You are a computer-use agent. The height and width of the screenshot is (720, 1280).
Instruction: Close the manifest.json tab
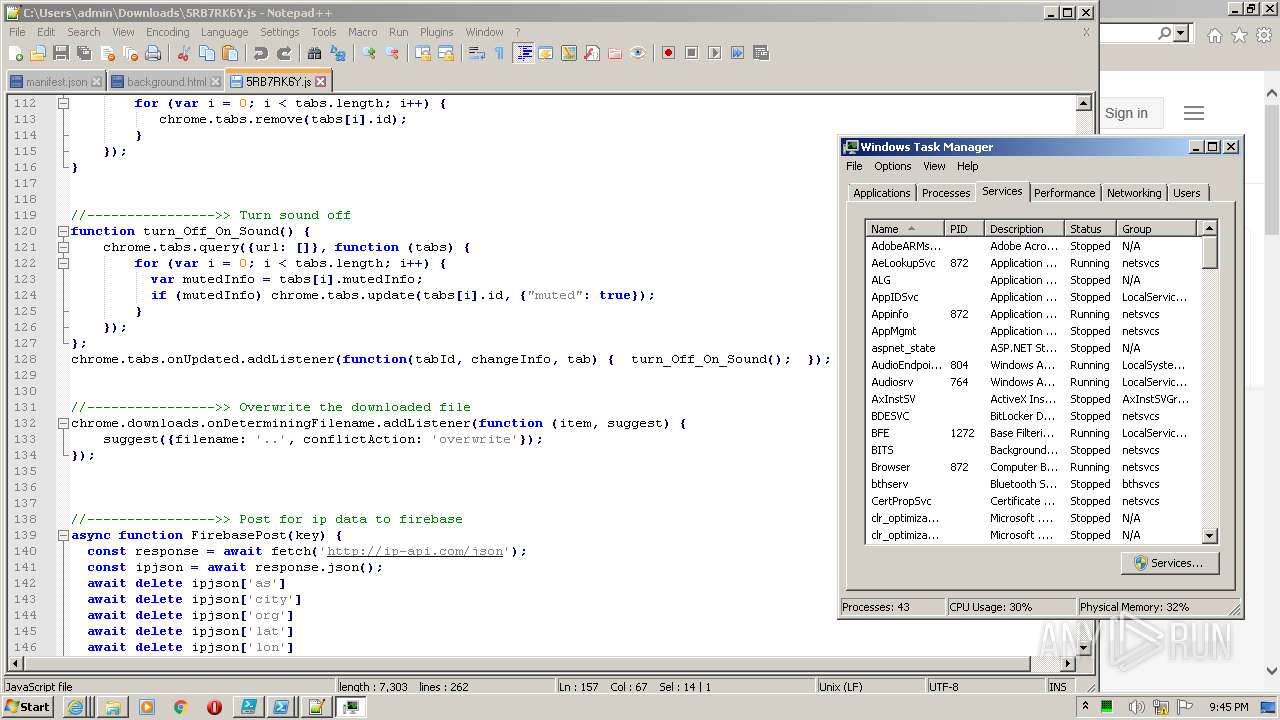96,82
